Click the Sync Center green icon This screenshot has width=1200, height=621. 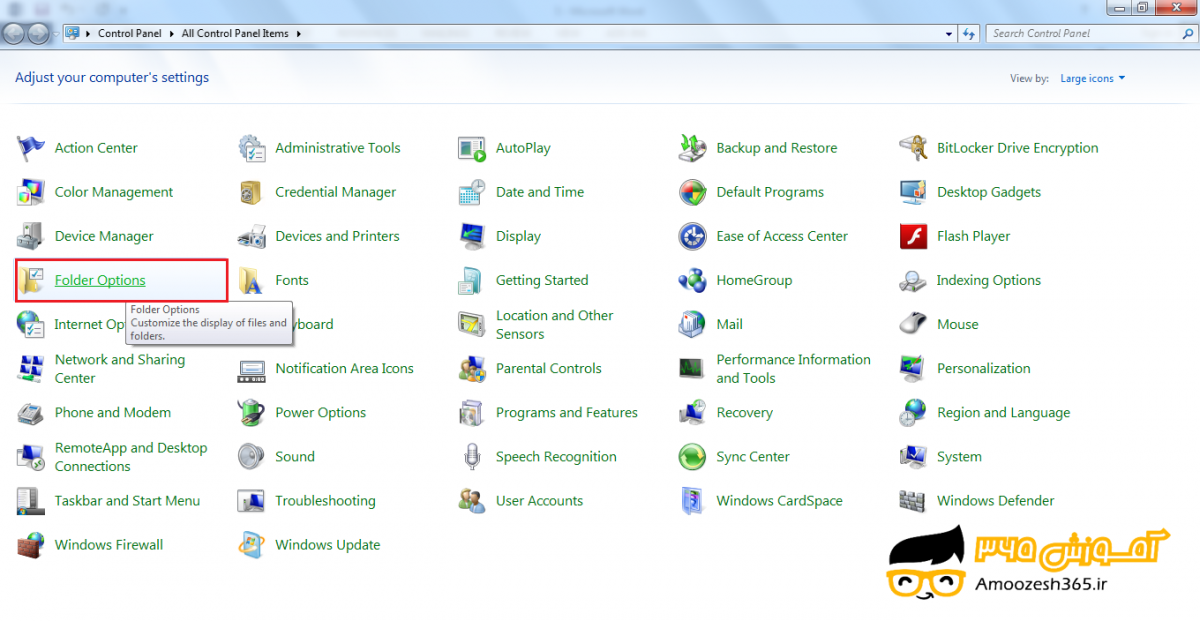(x=692, y=457)
